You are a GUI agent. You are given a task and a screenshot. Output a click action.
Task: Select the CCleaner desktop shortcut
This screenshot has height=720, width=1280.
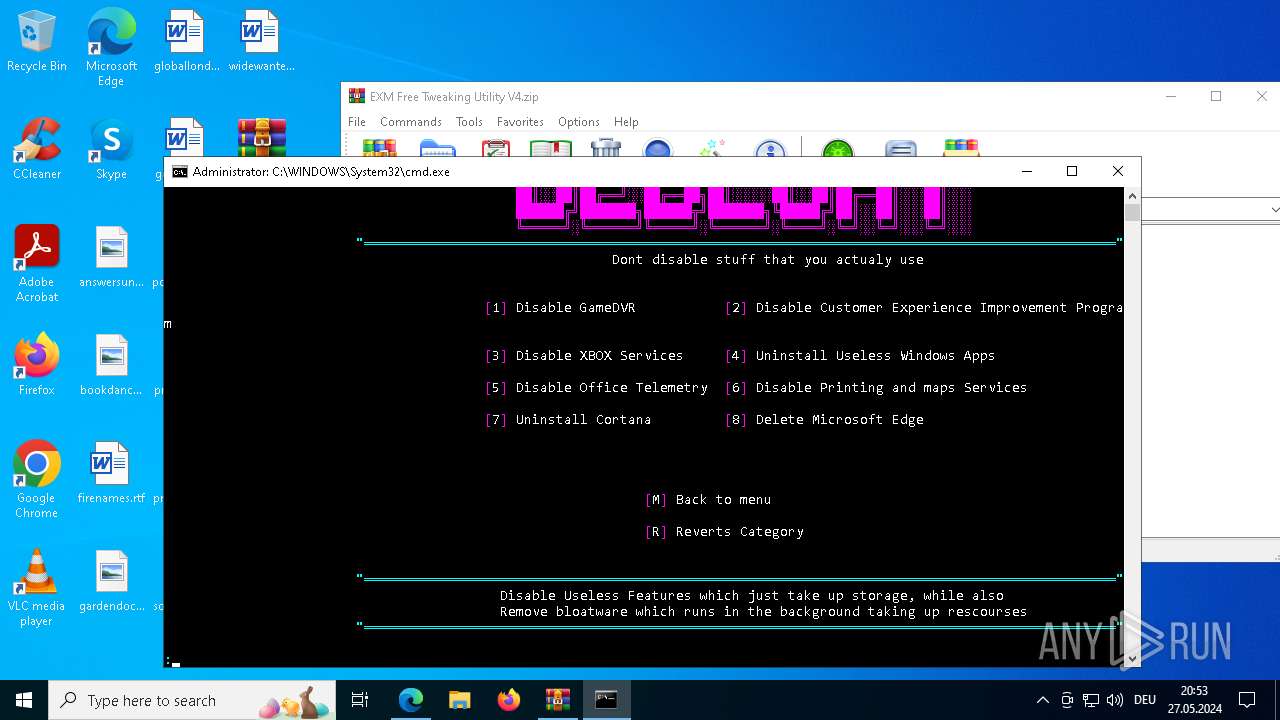(37, 149)
